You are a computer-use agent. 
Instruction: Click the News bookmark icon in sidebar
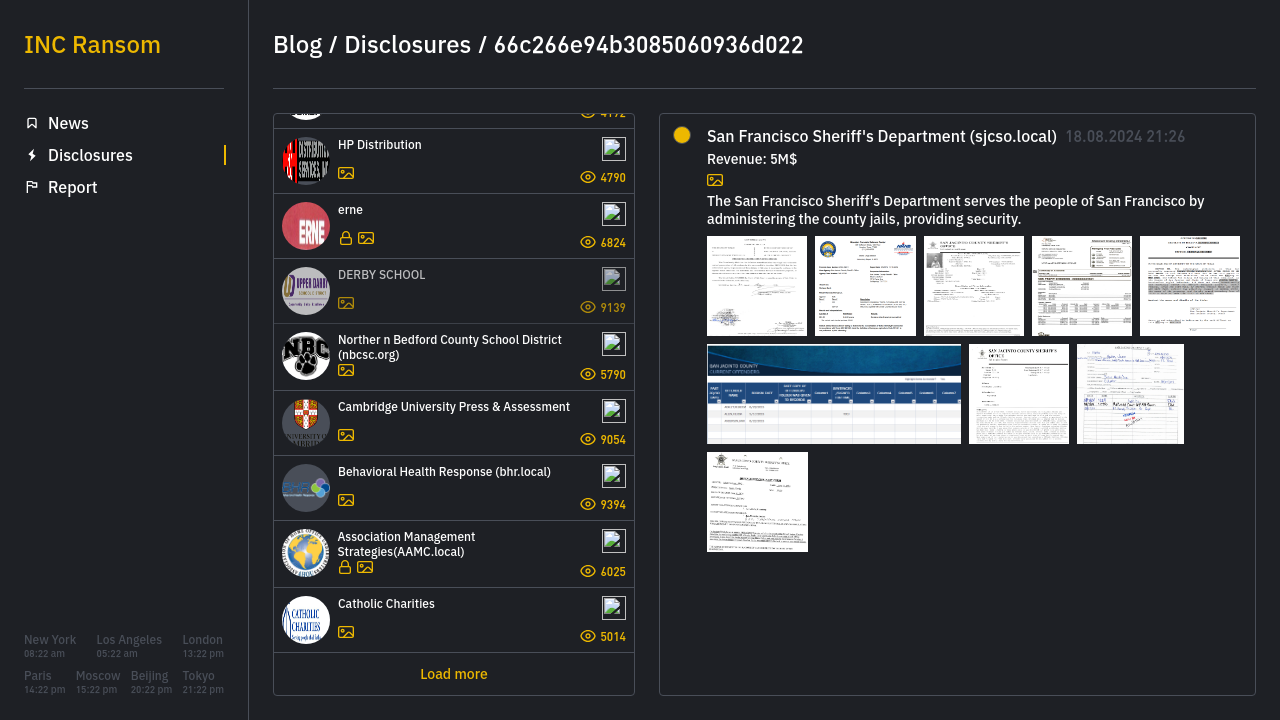point(32,123)
